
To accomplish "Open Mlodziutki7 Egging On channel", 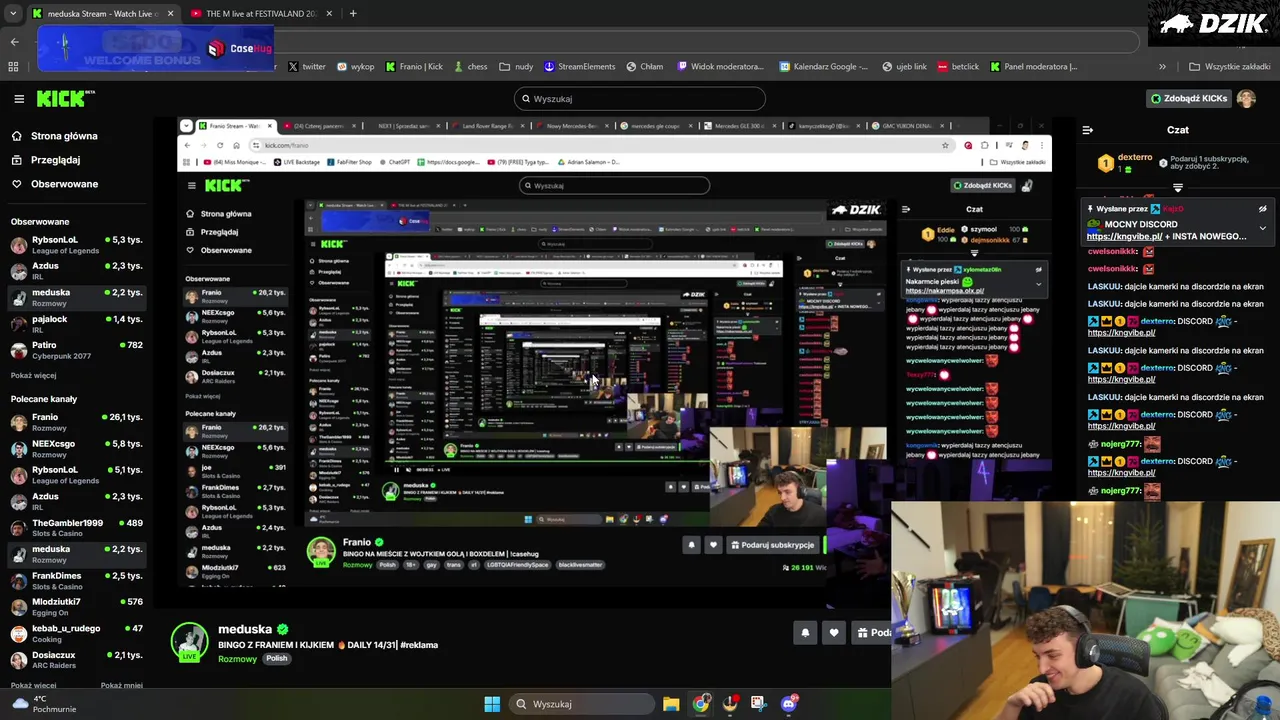I will click(x=76, y=607).
